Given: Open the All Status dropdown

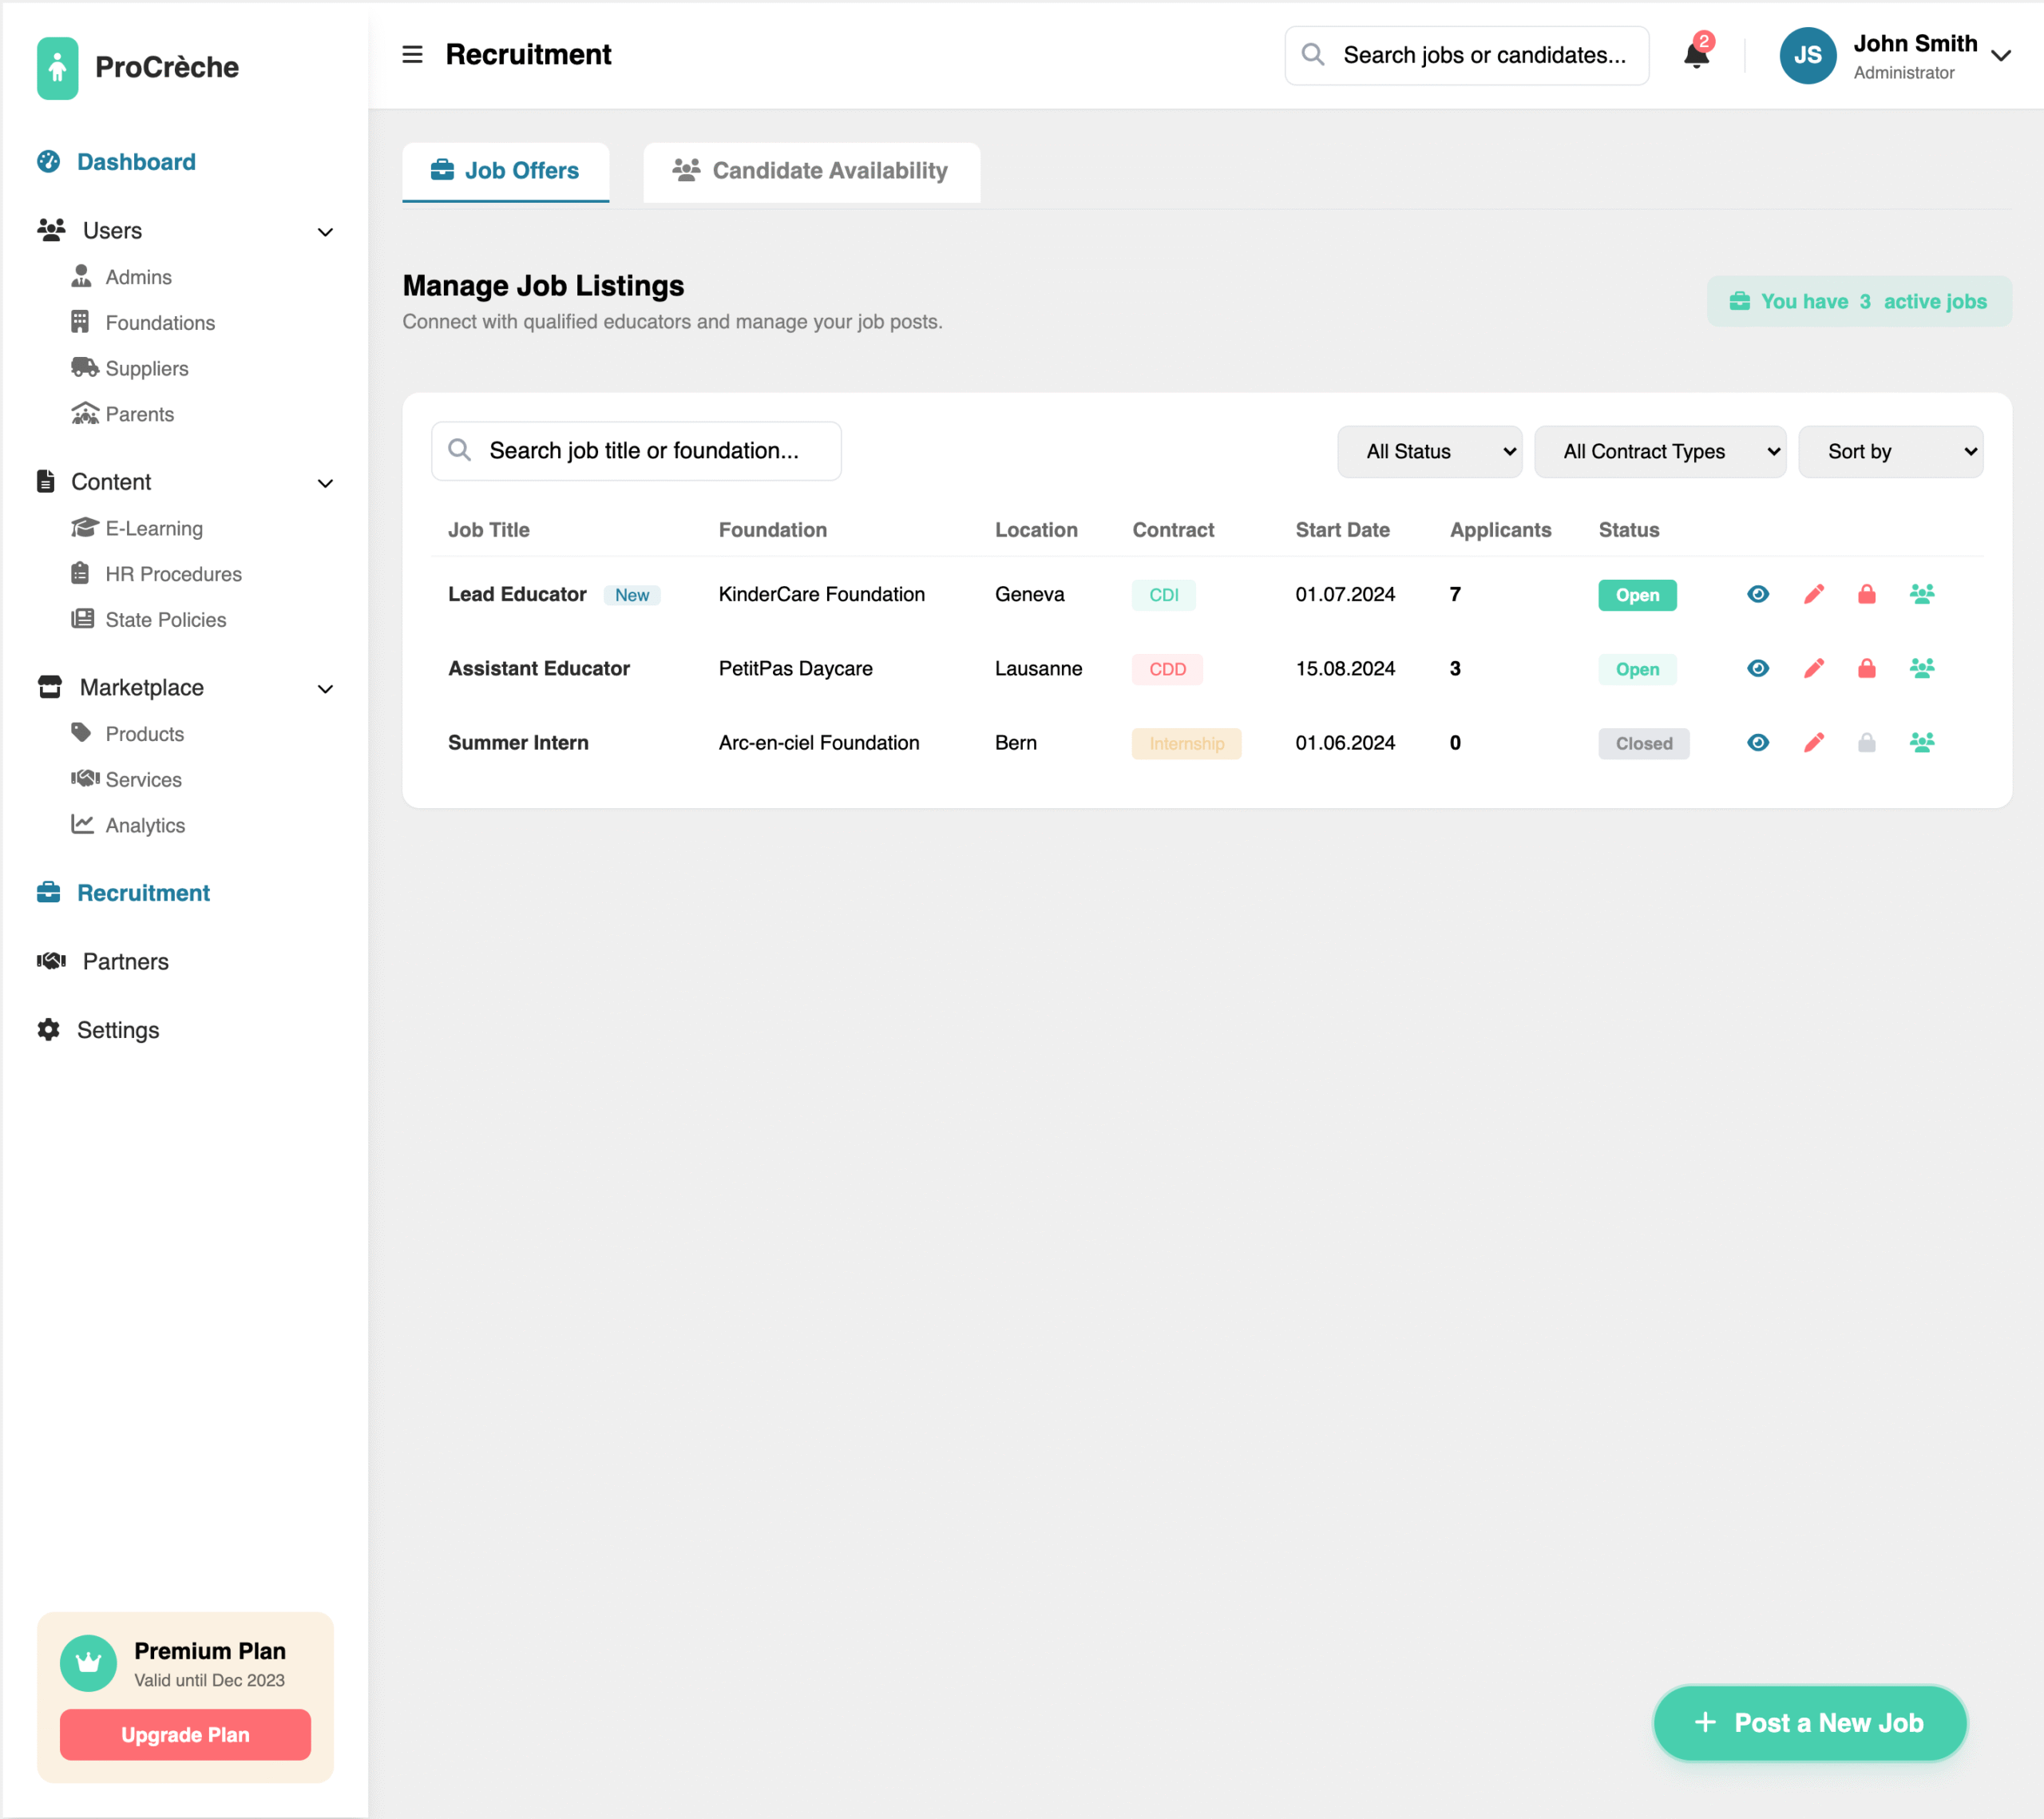Looking at the screenshot, I should (x=1429, y=451).
